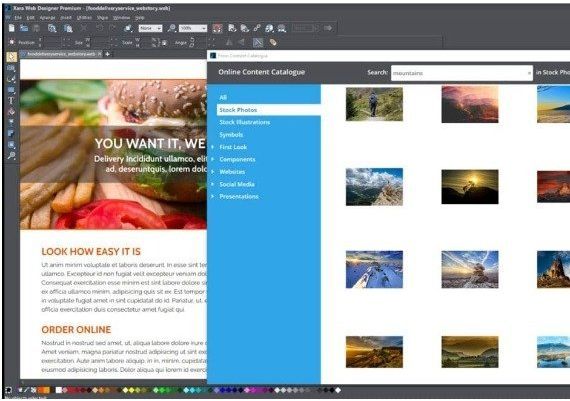Viewport: 570px width, 401px height.
Task: Expand the Social Media category
Action: [x=213, y=184]
